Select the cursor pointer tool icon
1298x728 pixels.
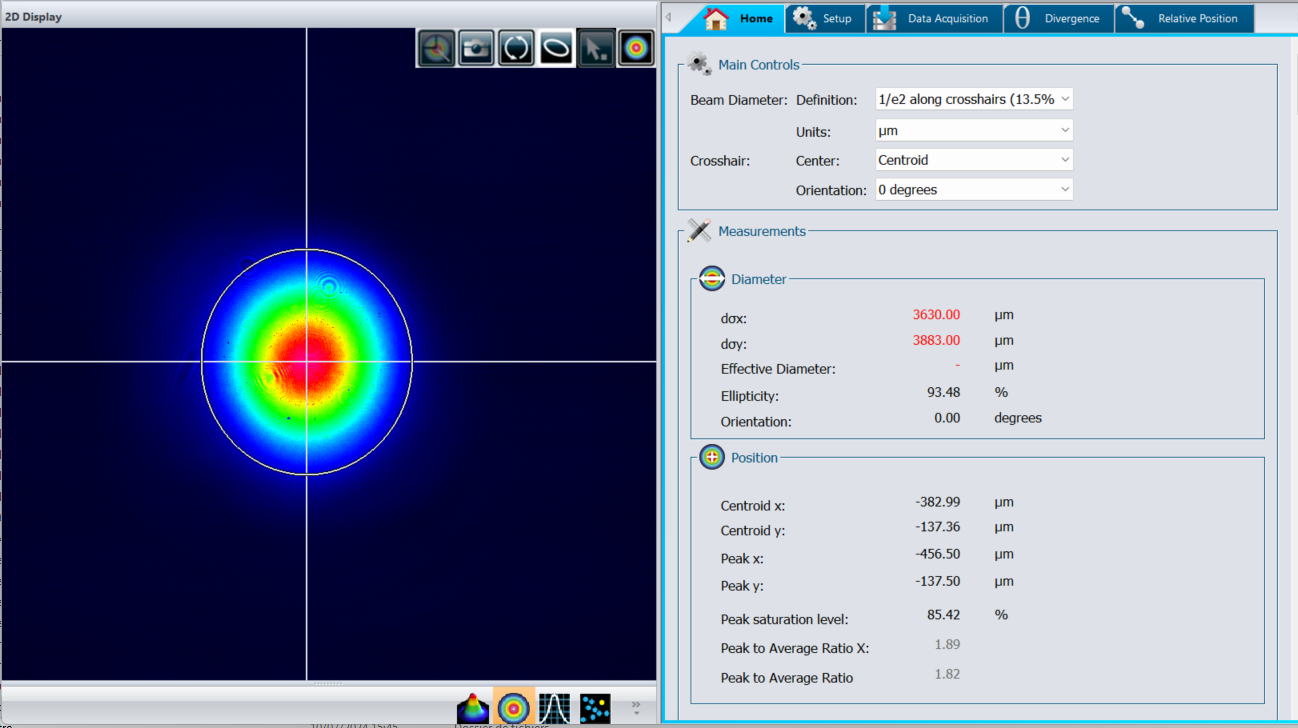point(596,48)
